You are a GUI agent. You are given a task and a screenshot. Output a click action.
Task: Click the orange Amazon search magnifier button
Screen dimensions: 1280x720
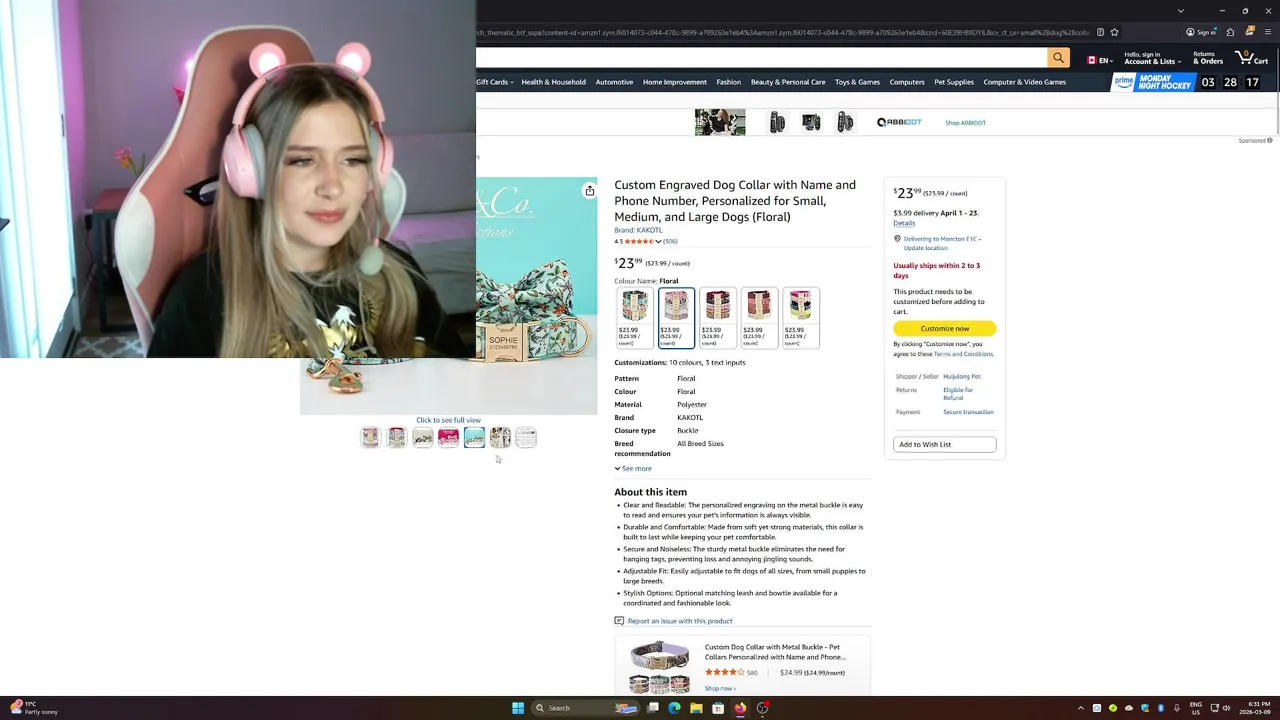pos(1058,58)
